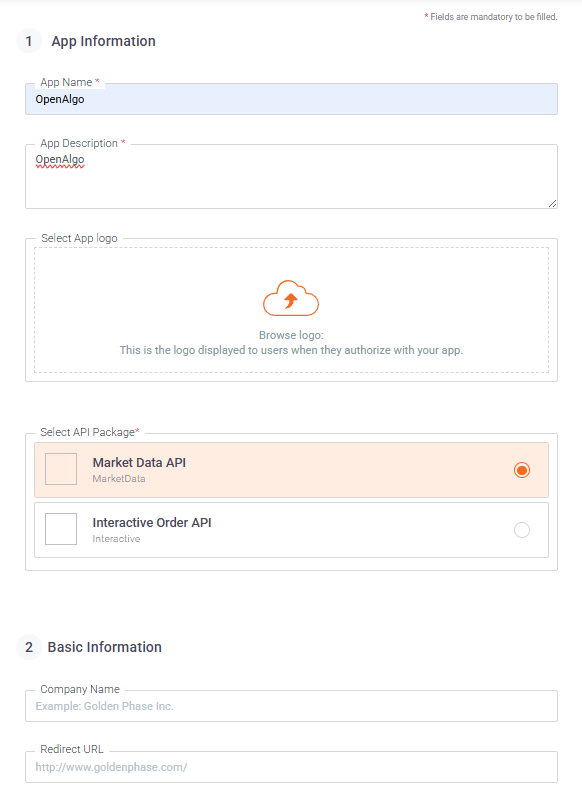Click the App Description resize handle corner

pyautogui.click(x=552, y=204)
